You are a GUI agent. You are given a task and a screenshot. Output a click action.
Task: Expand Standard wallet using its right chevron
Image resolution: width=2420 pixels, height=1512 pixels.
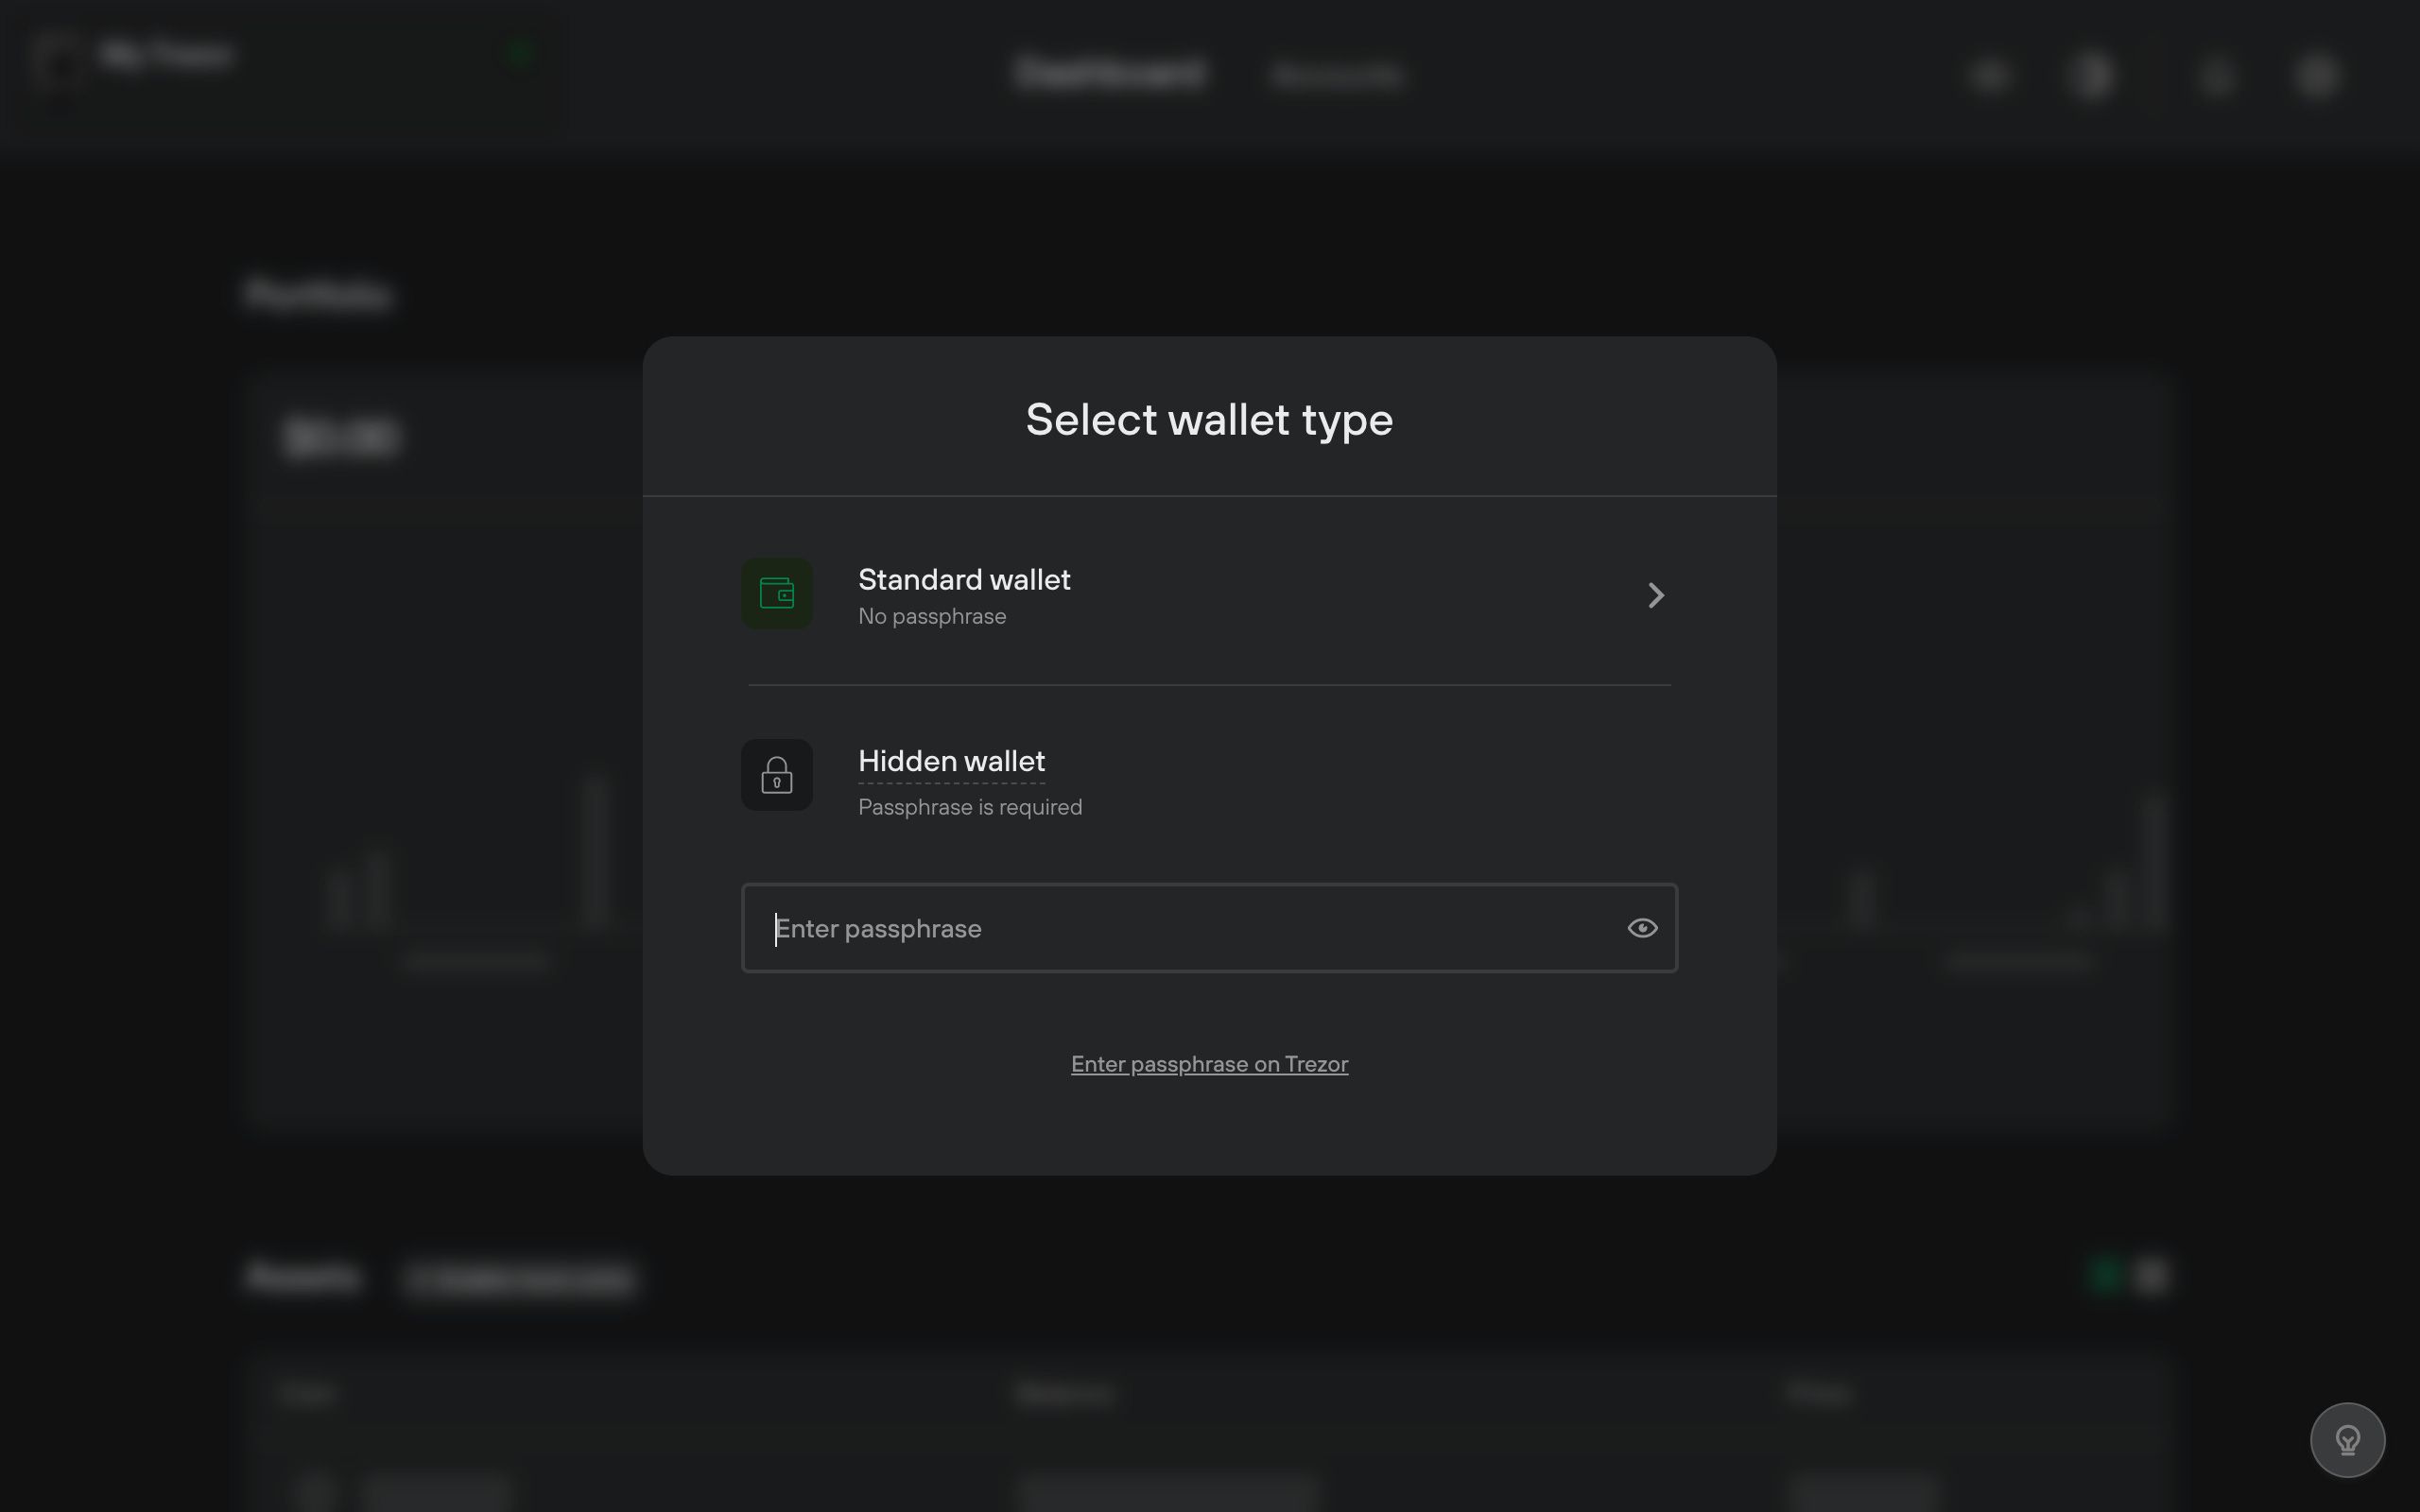click(1655, 594)
